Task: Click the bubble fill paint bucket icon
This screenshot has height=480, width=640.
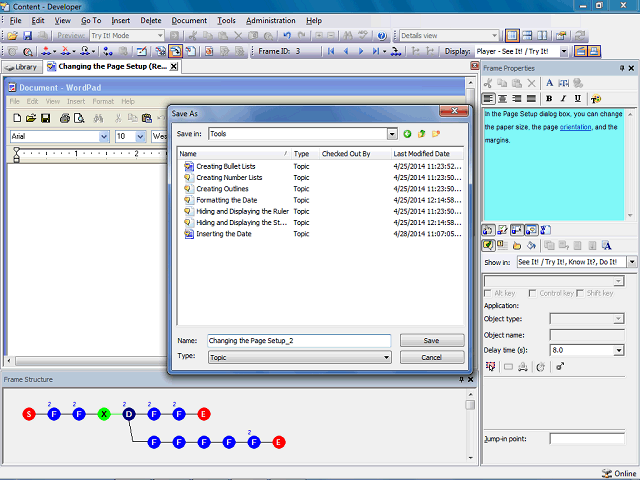Action: coord(531,245)
